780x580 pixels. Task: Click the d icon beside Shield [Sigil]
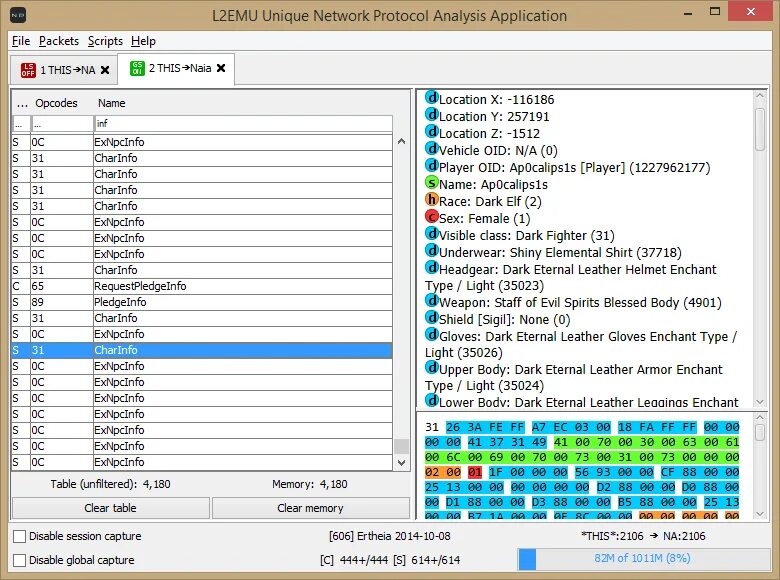coord(432,318)
